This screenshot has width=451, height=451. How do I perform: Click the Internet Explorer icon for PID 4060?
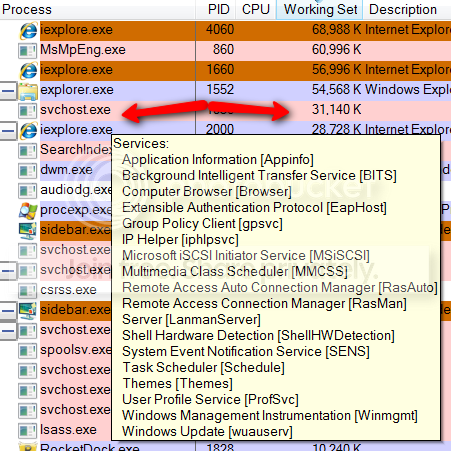(28, 30)
